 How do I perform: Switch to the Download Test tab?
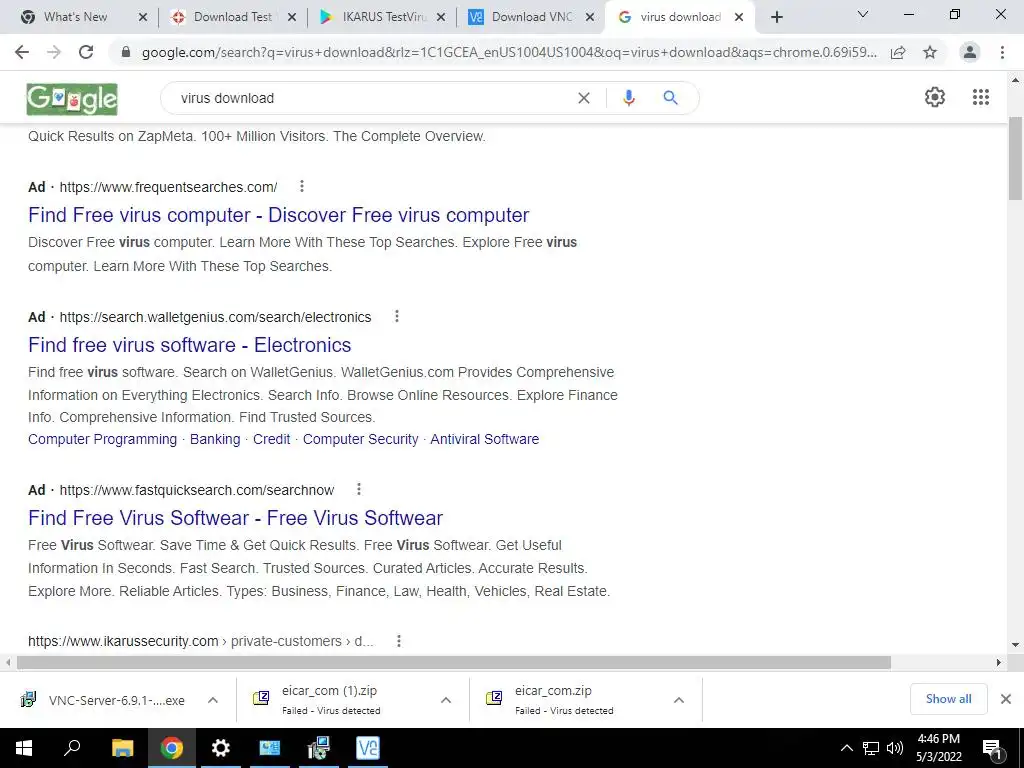point(233,17)
